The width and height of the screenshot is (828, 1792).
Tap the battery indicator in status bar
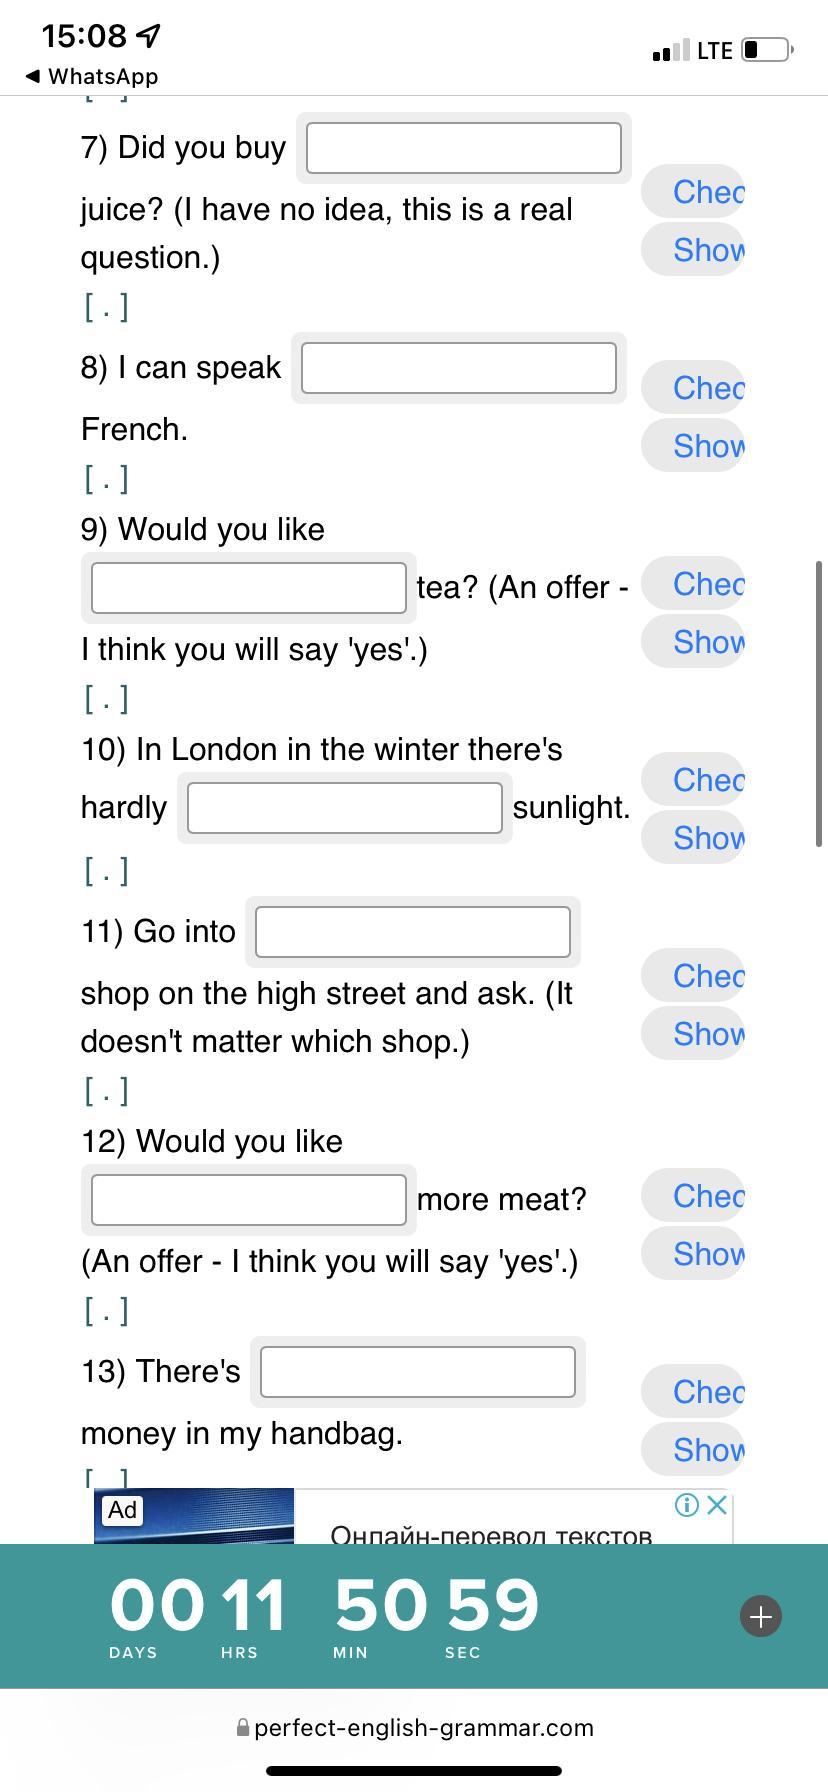(767, 49)
